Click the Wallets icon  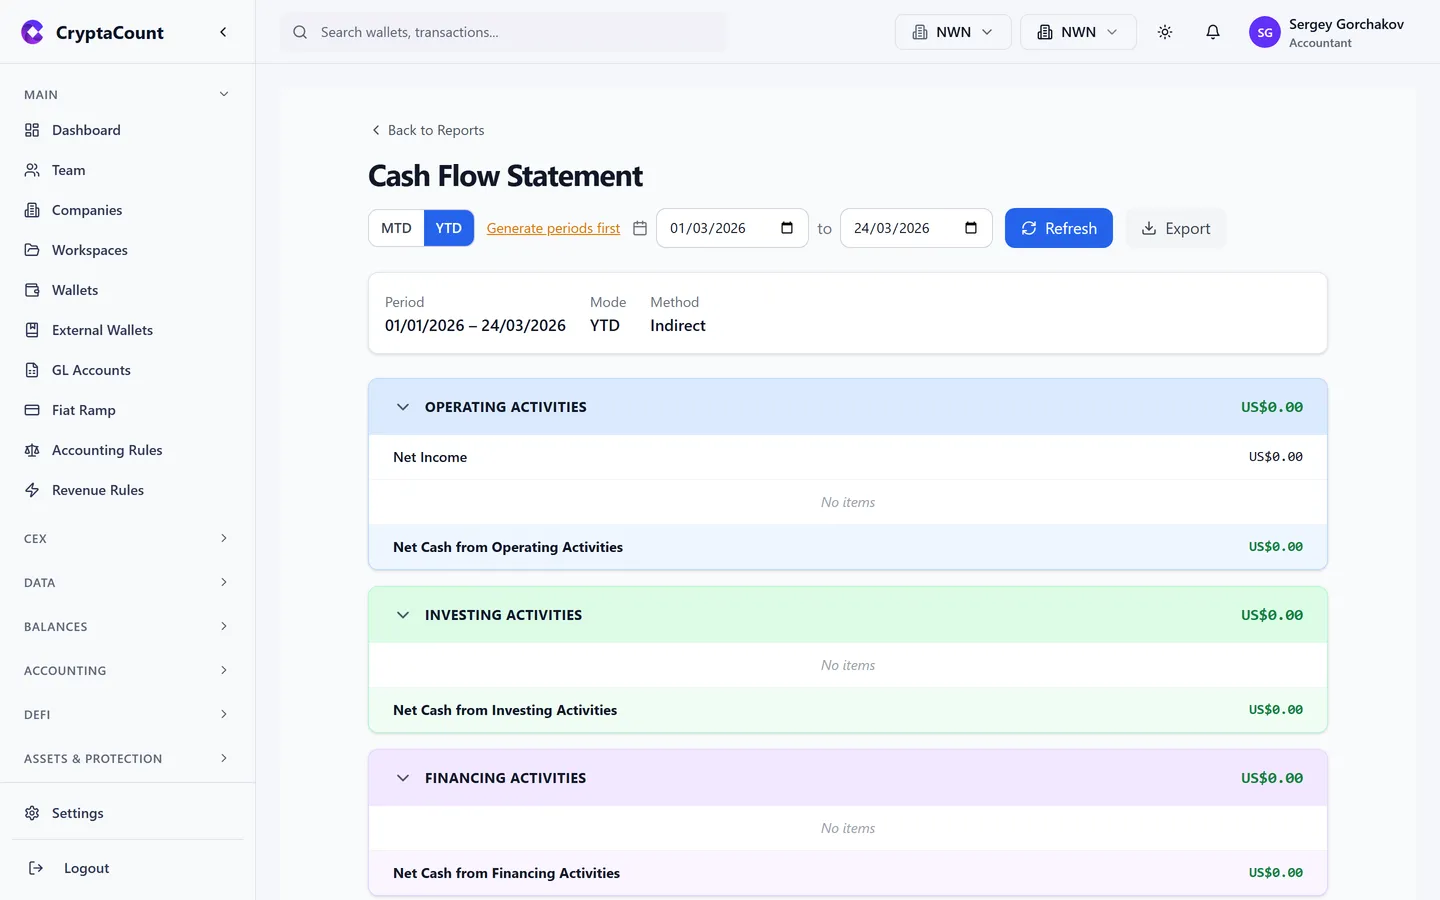tap(32, 290)
